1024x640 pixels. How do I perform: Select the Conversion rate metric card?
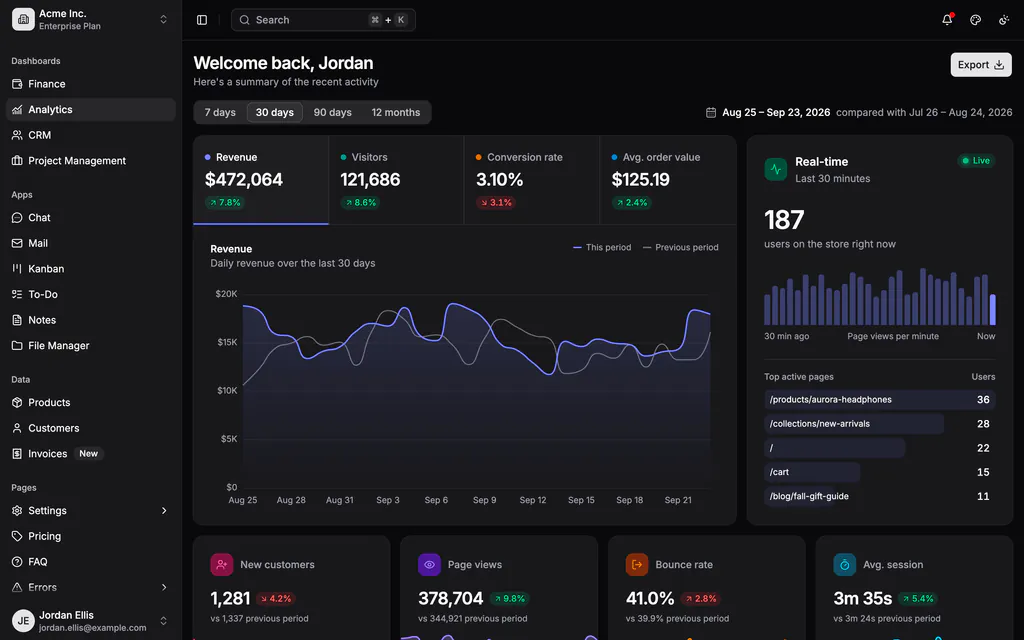(532, 180)
